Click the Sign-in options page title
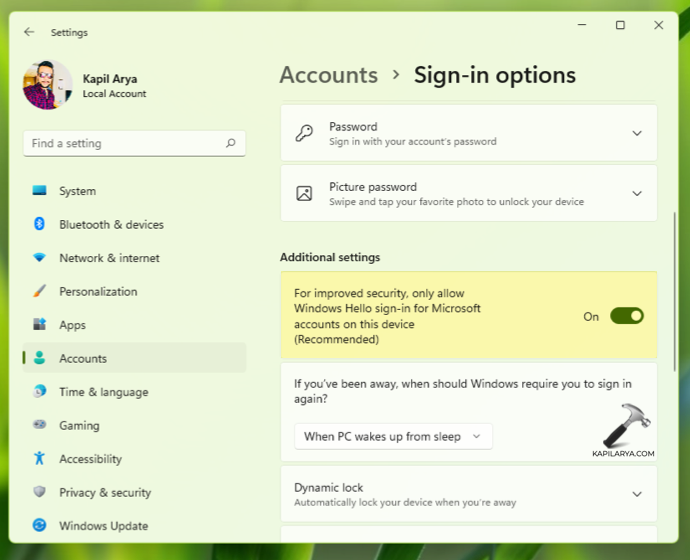The image size is (690, 560). pyautogui.click(x=495, y=75)
